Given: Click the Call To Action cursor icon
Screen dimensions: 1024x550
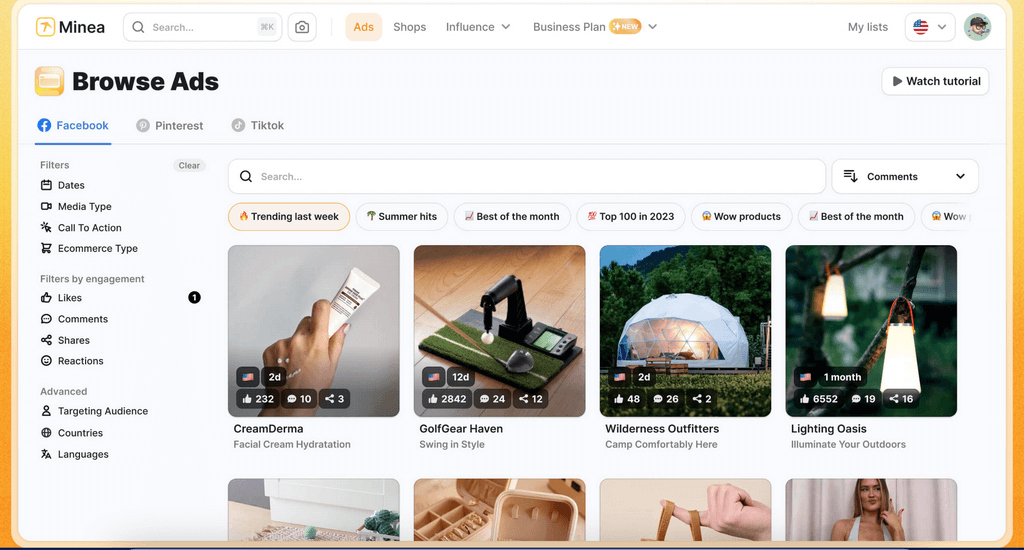Looking at the screenshot, I should pos(46,227).
